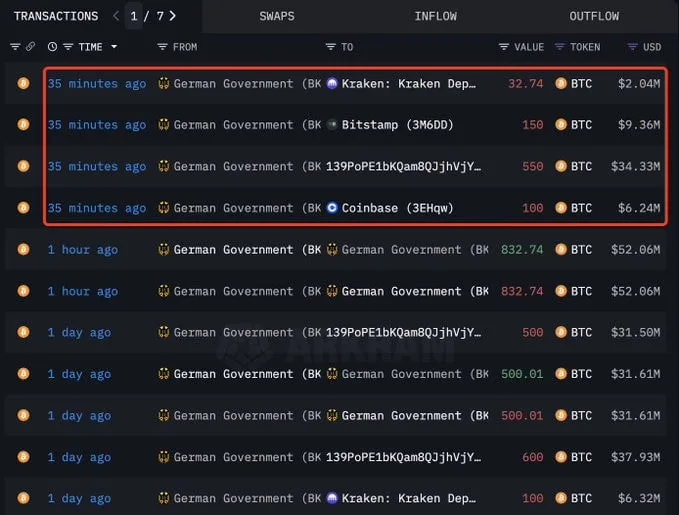Click Coinbase logo icon
The height and width of the screenshot is (515, 679).
332,208
